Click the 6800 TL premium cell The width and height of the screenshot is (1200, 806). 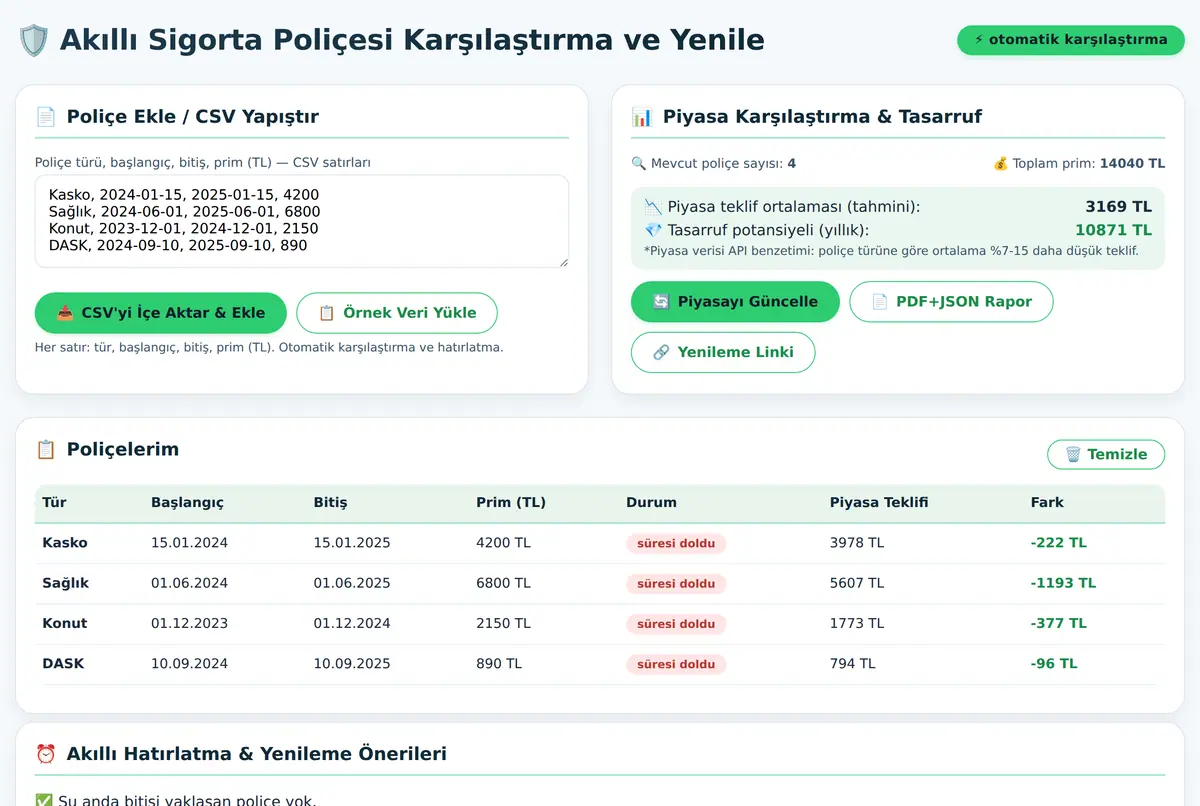[503, 583]
